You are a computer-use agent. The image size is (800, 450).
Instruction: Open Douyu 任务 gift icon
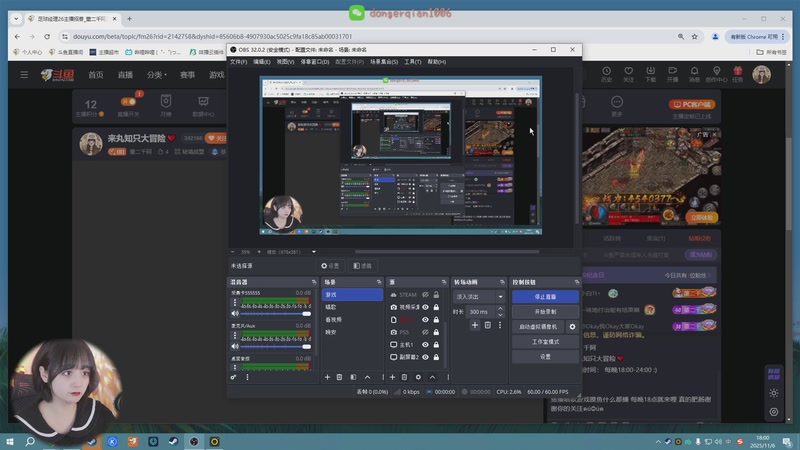[738, 74]
